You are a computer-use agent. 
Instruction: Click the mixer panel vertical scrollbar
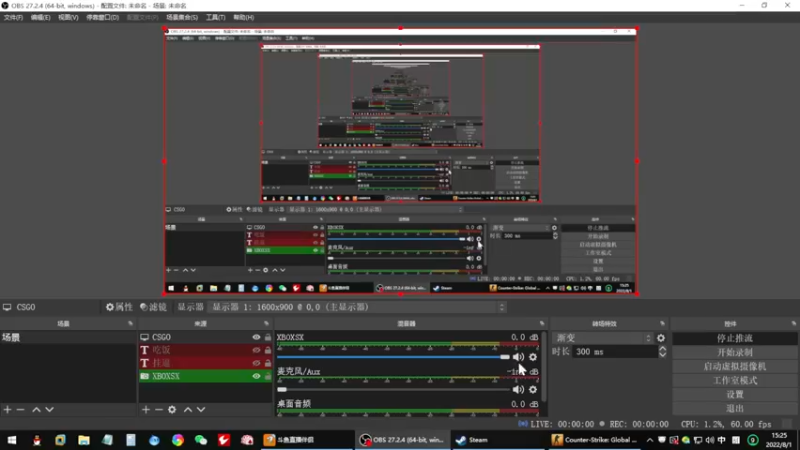click(544, 366)
